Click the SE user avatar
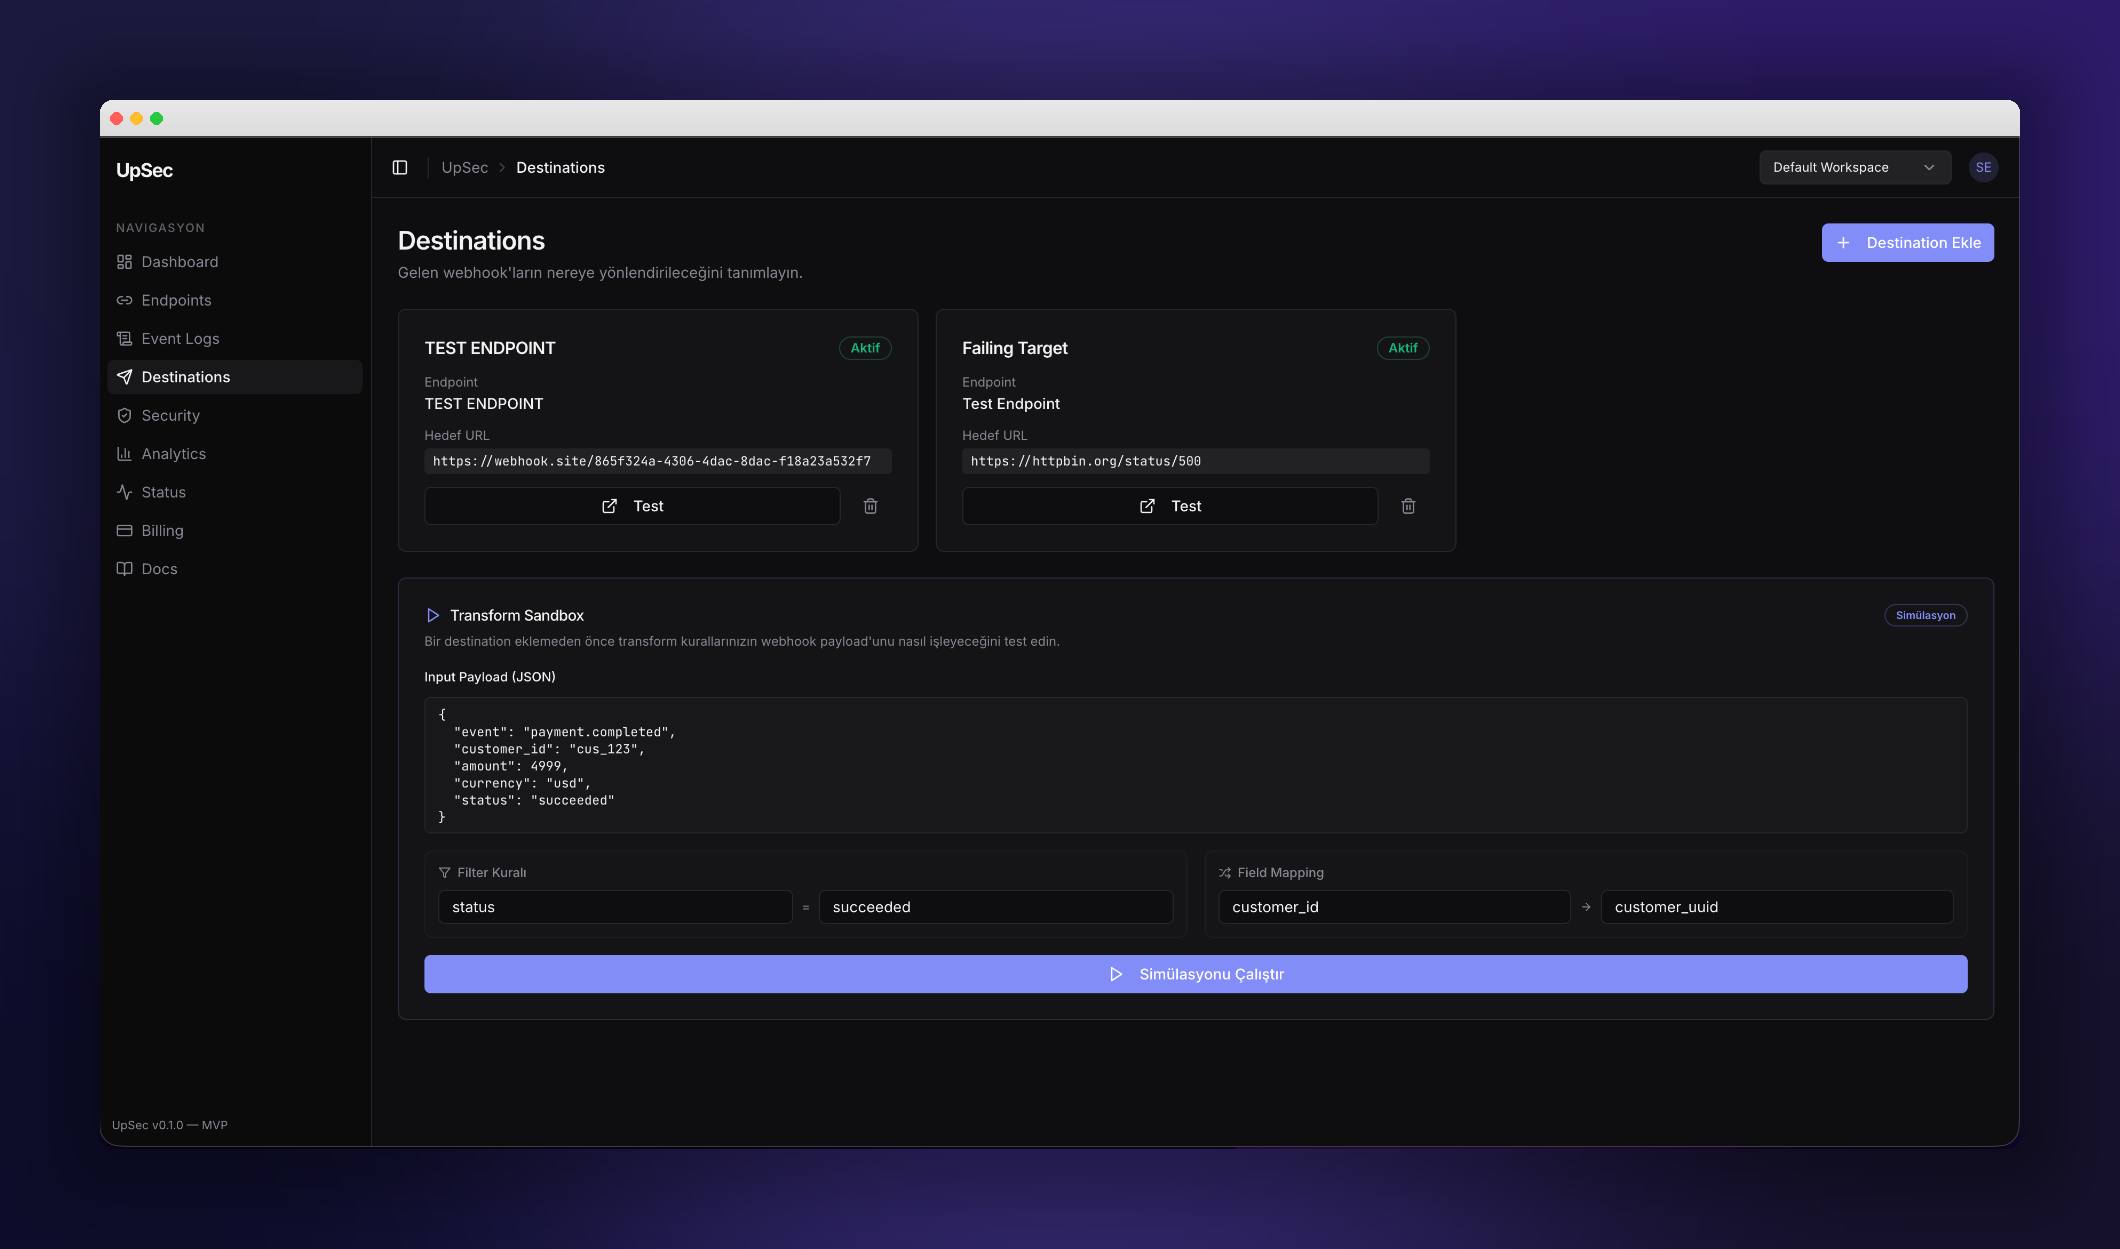The image size is (2120, 1249). coord(1983,168)
